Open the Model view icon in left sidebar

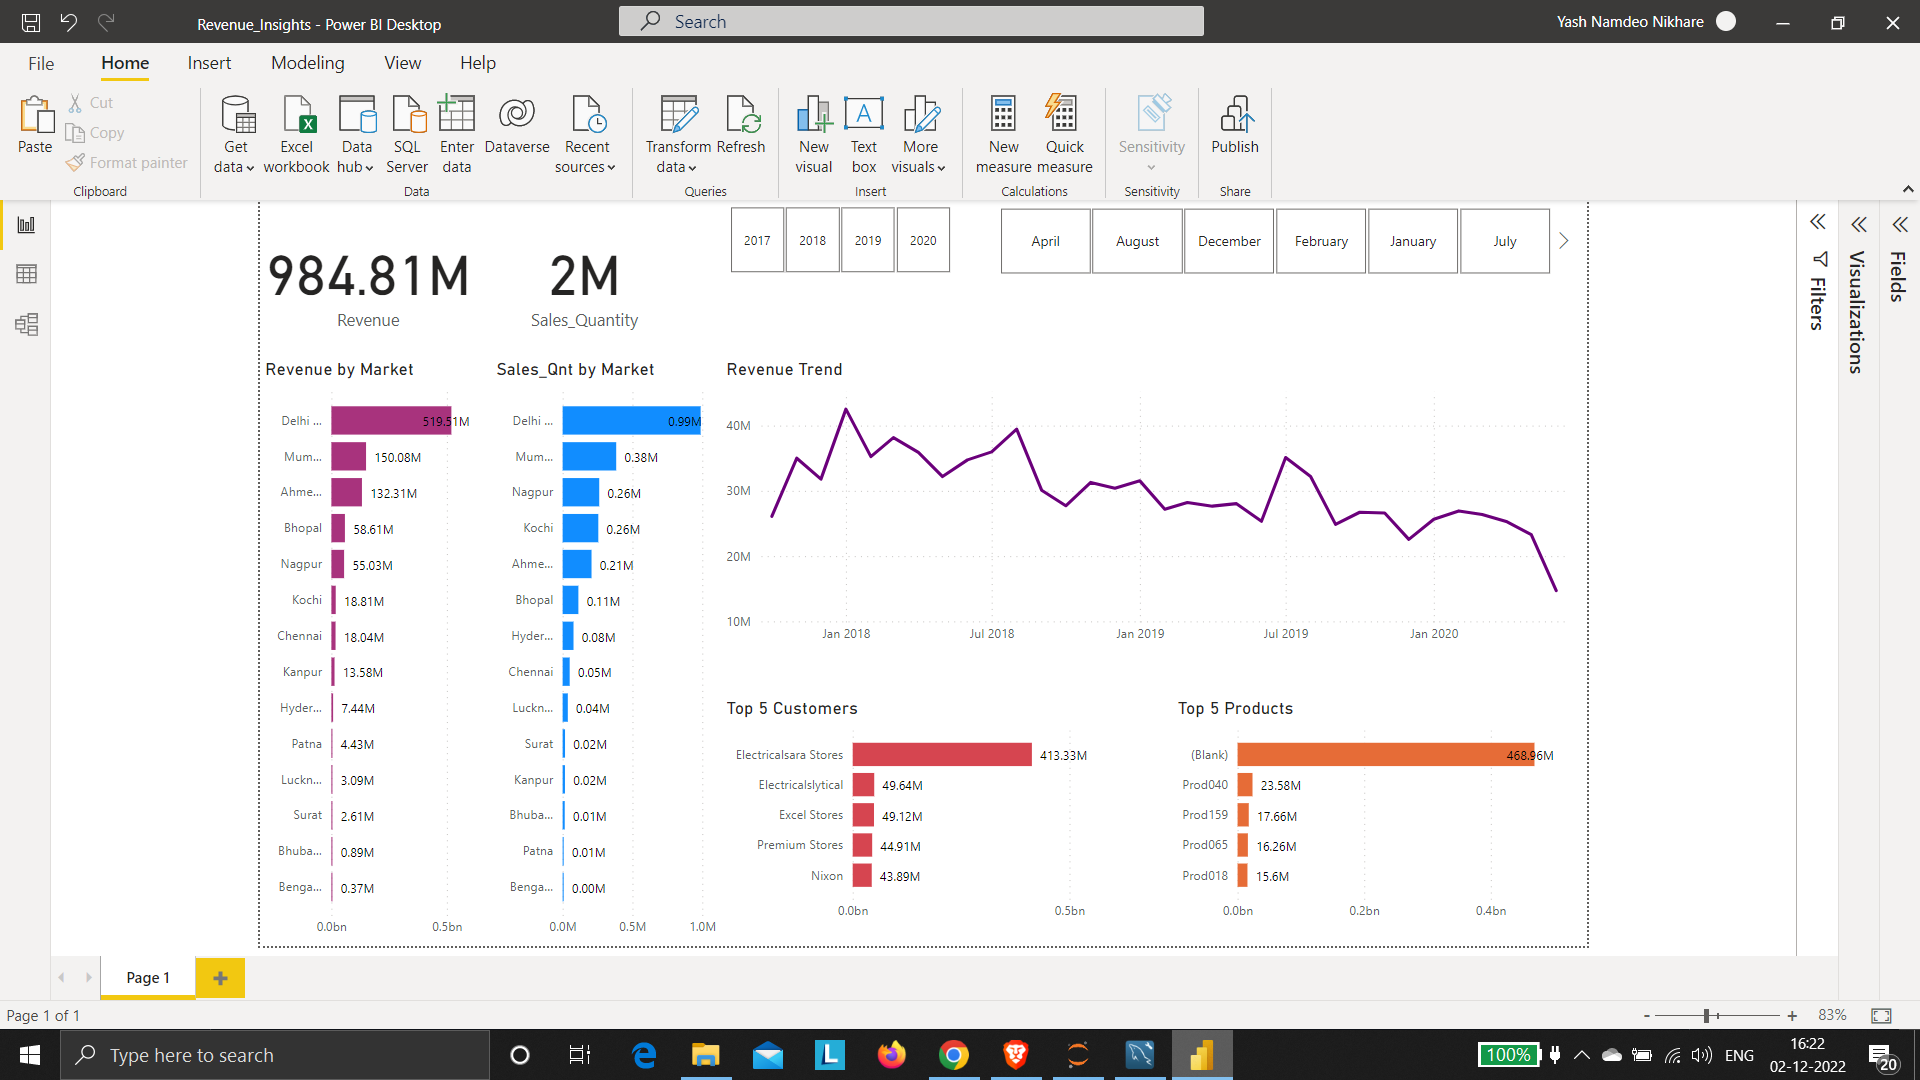pyautogui.click(x=25, y=324)
